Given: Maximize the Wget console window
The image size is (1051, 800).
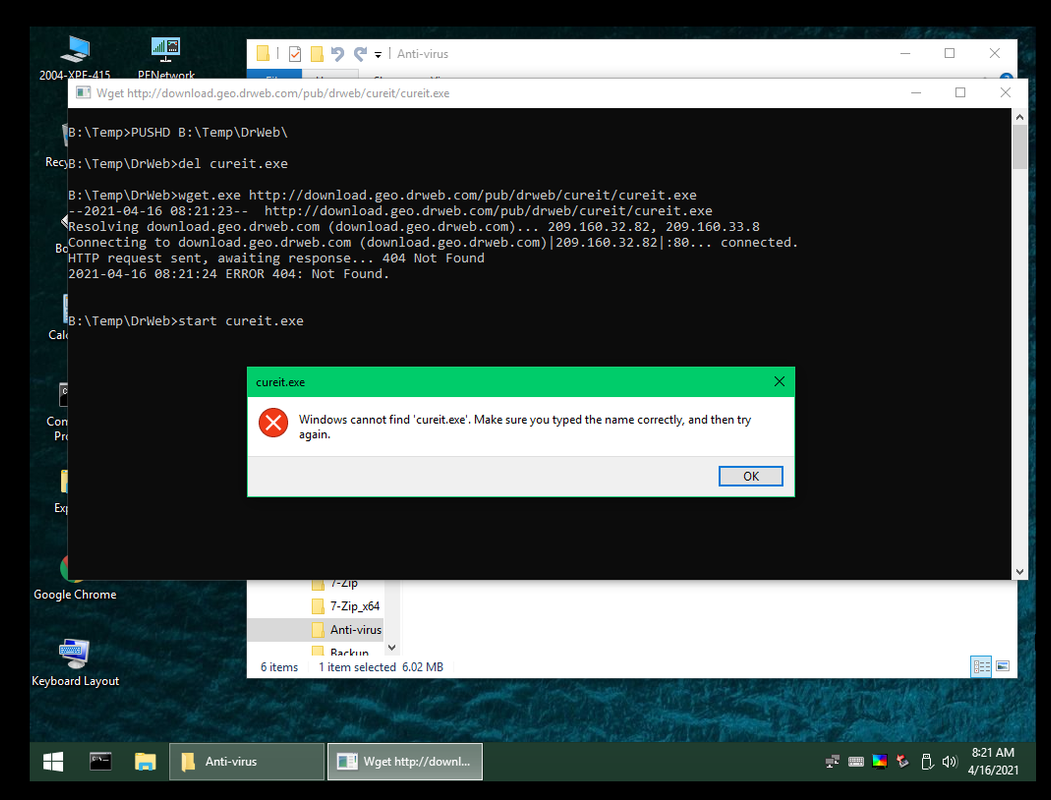Looking at the screenshot, I should (x=960, y=92).
